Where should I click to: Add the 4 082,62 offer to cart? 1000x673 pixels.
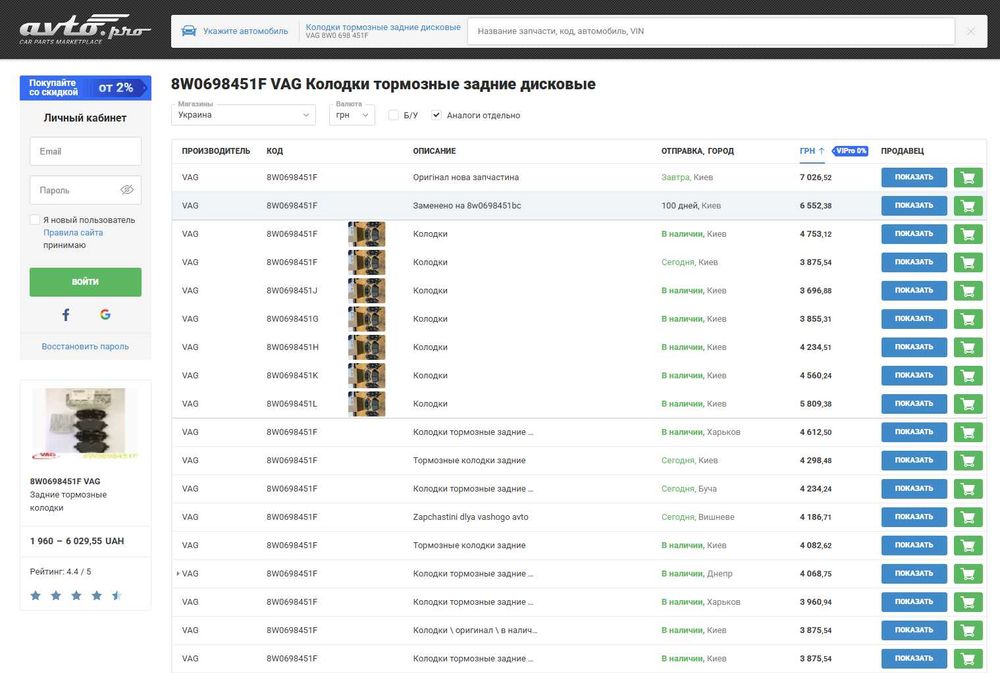pyautogui.click(x=967, y=545)
